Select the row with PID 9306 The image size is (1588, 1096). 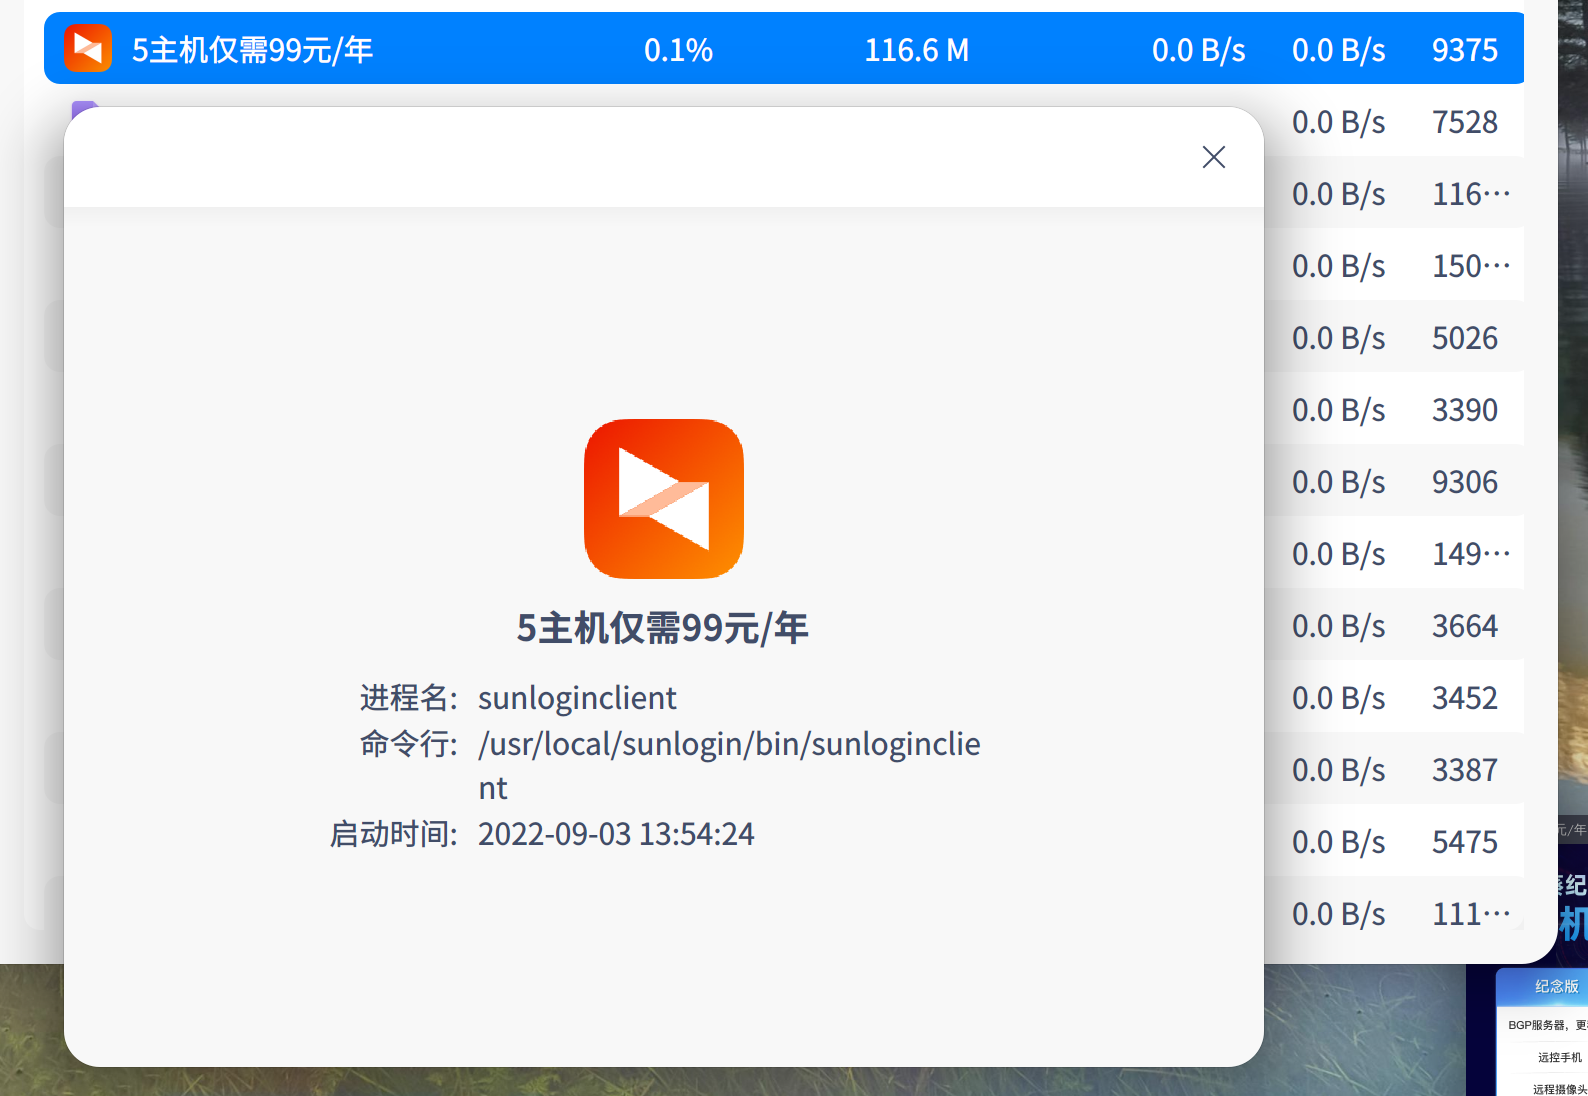coord(1394,481)
